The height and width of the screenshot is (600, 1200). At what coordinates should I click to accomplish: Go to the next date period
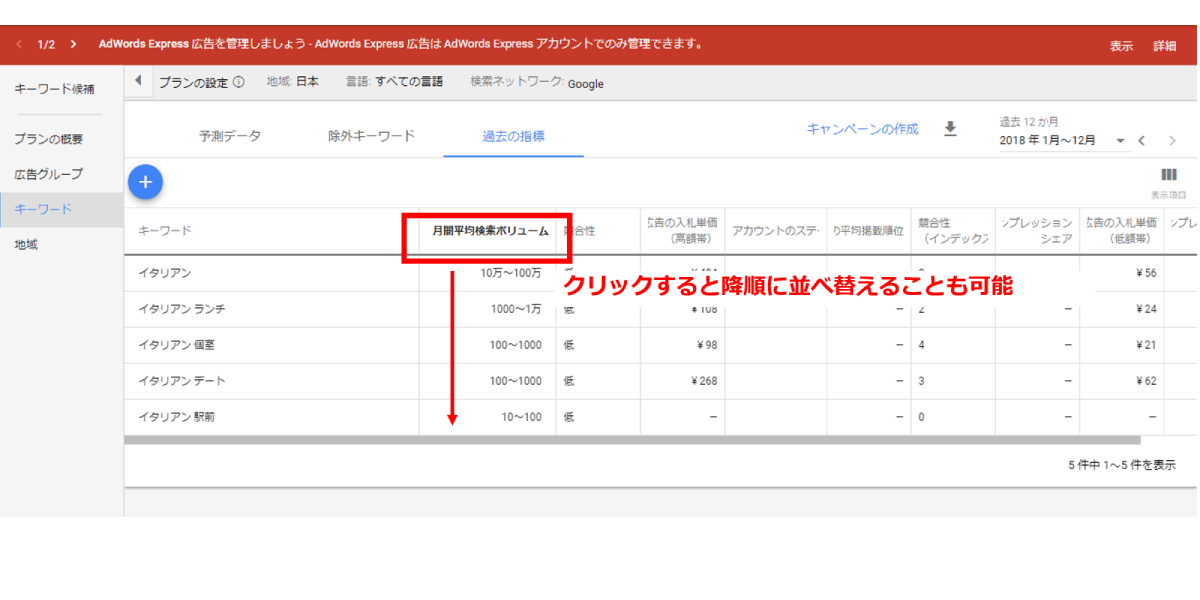tap(1171, 141)
